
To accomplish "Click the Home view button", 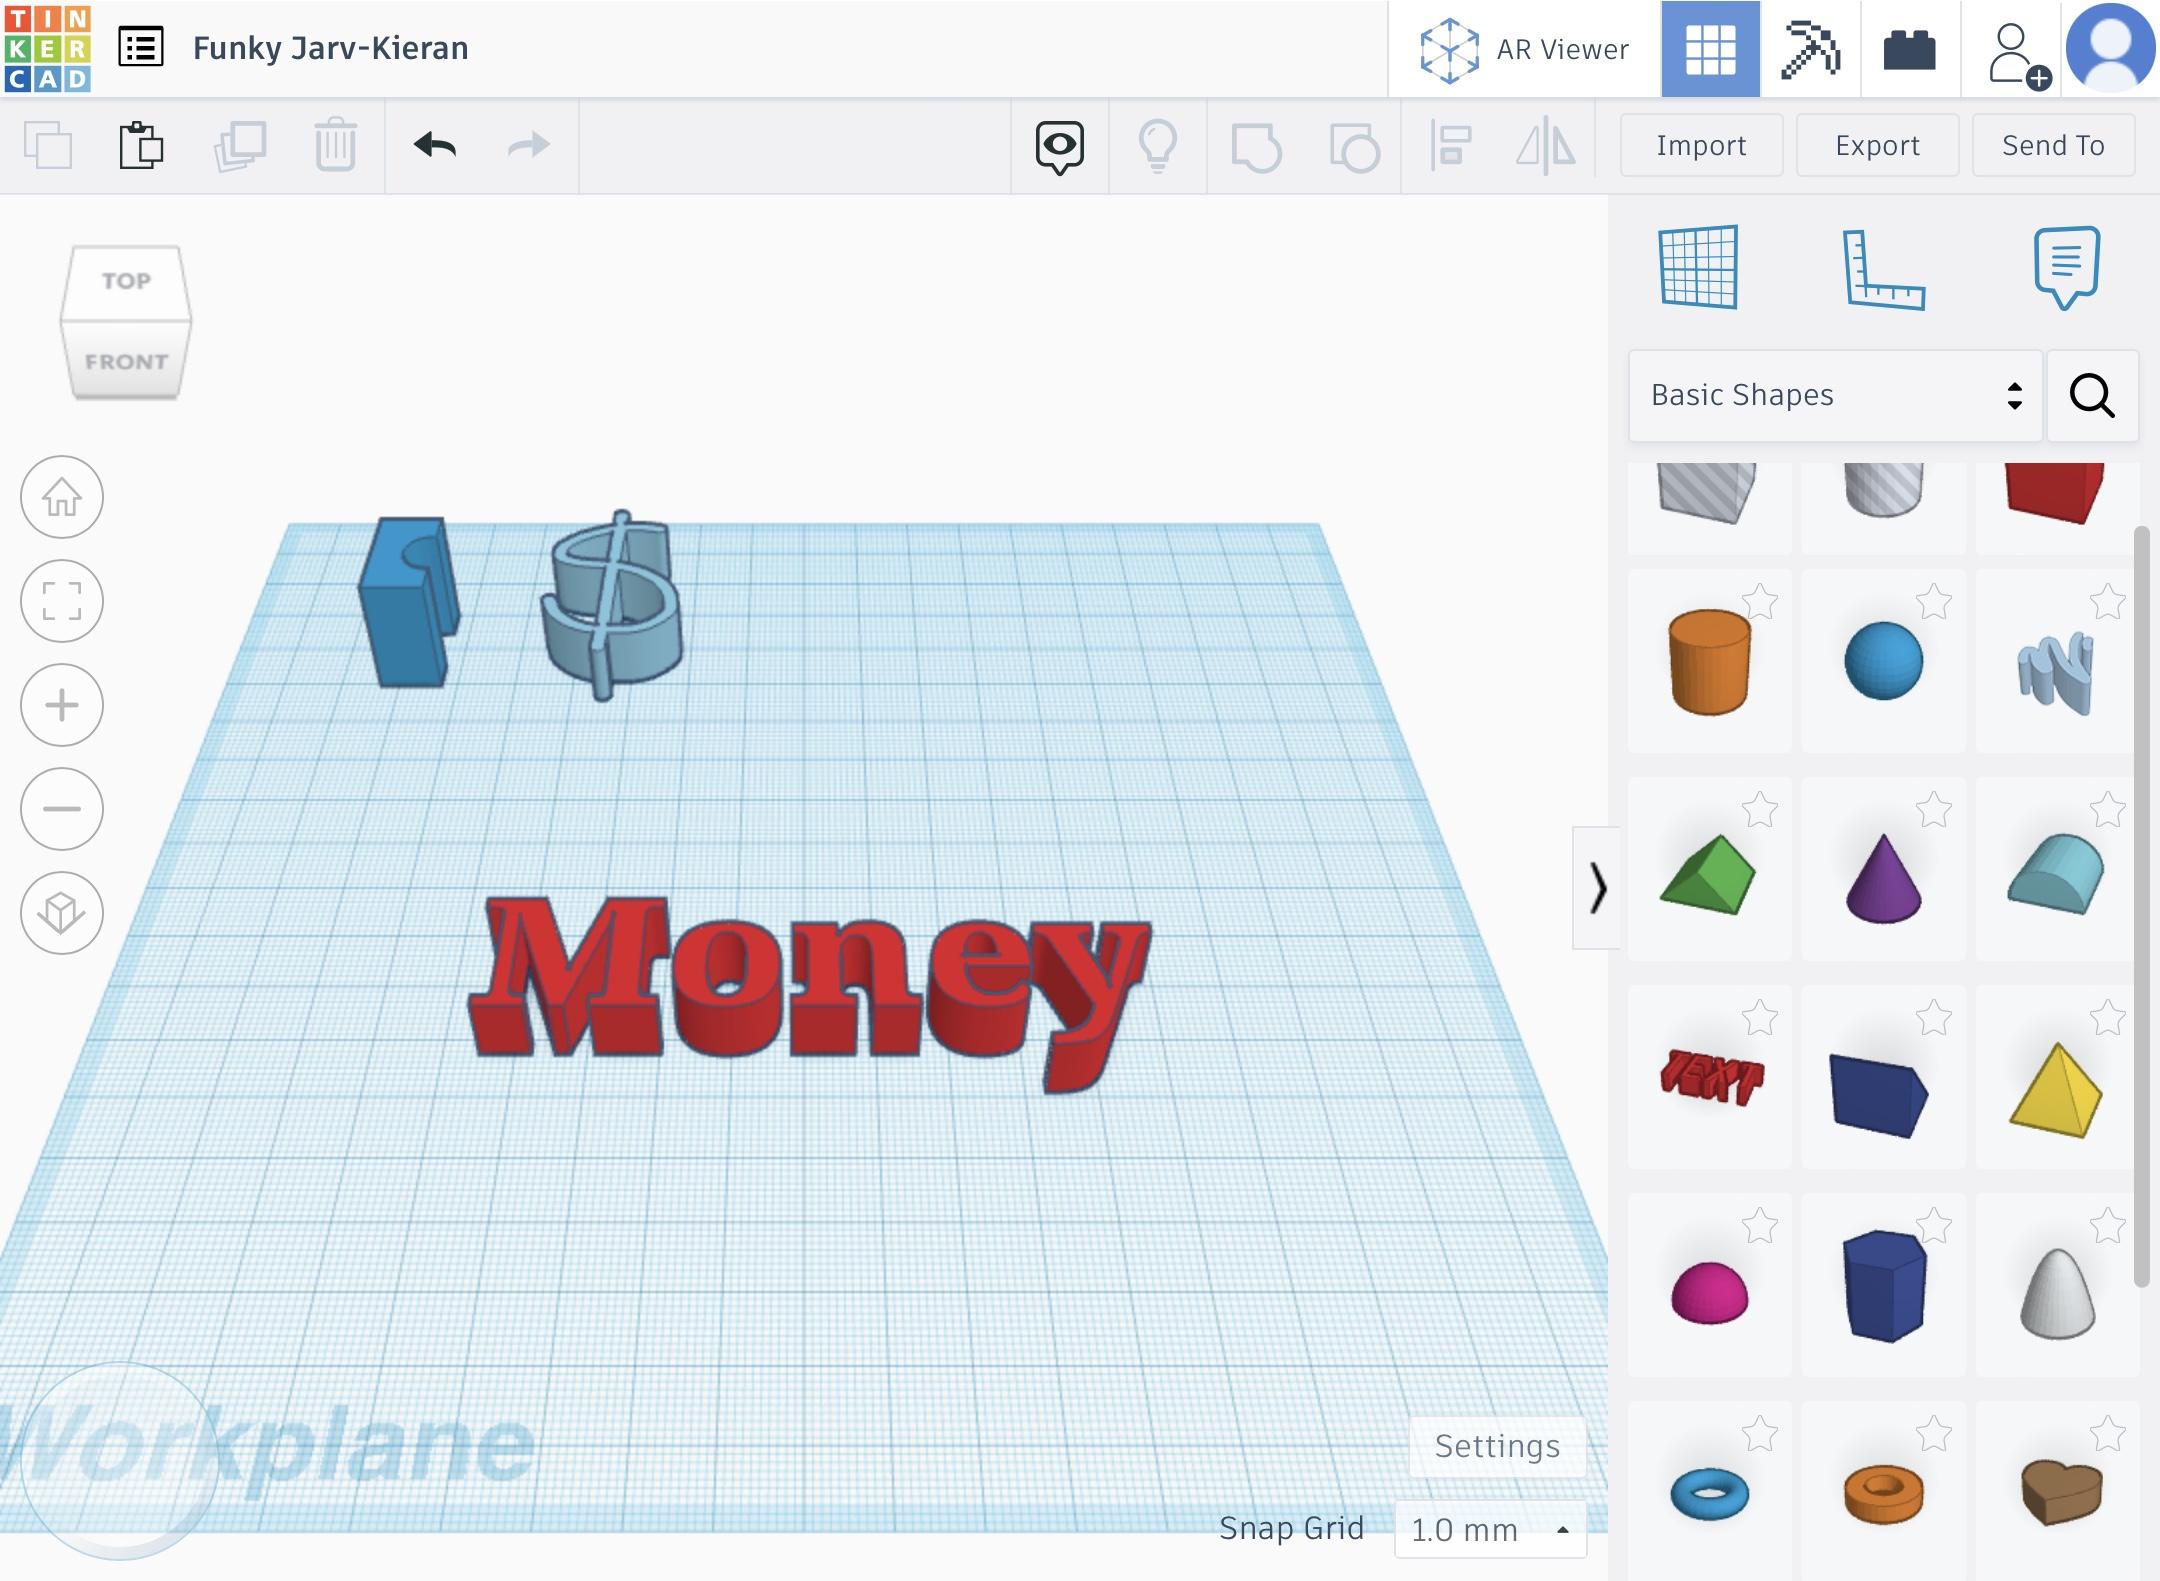I will point(62,498).
